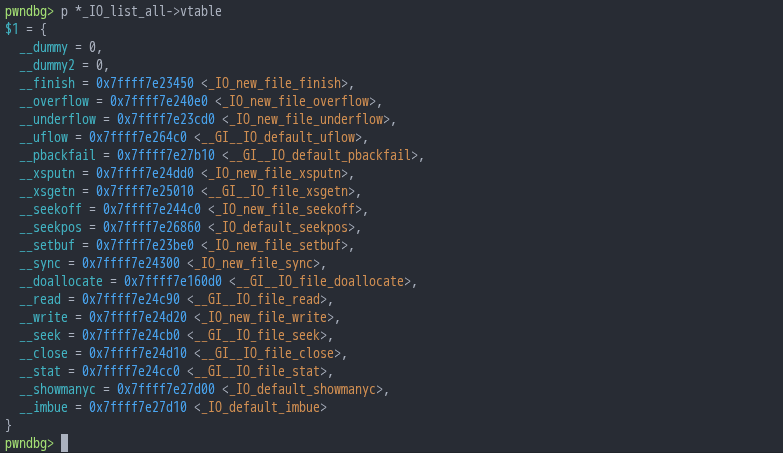The height and width of the screenshot is (453, 783).
Task: Click the _IO_default_showmanyc symbol
Action: point(303,389)
